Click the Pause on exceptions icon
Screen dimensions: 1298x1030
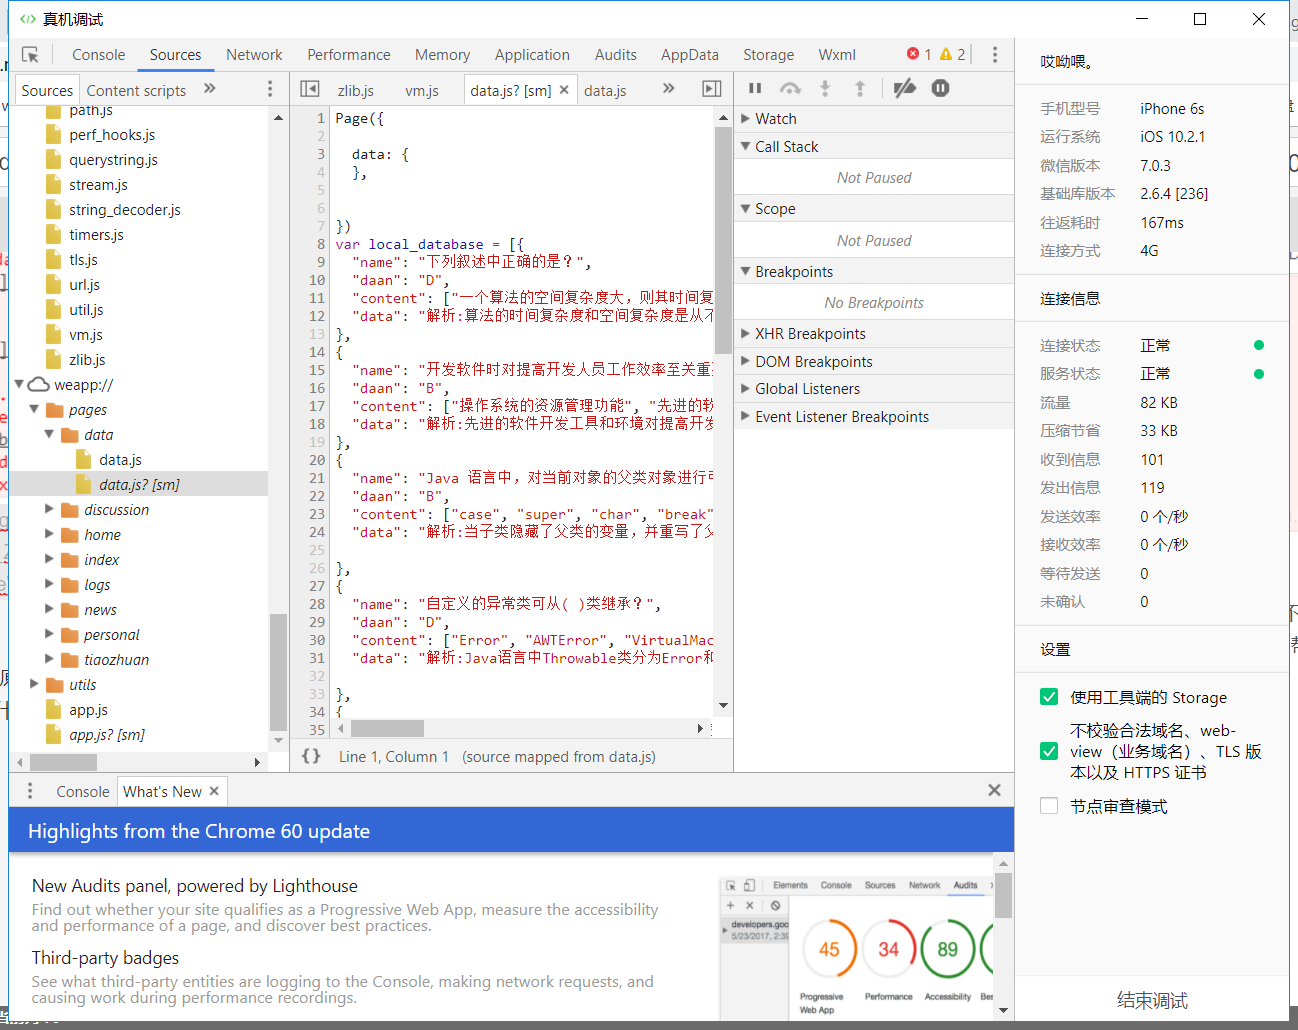(940, 88)
